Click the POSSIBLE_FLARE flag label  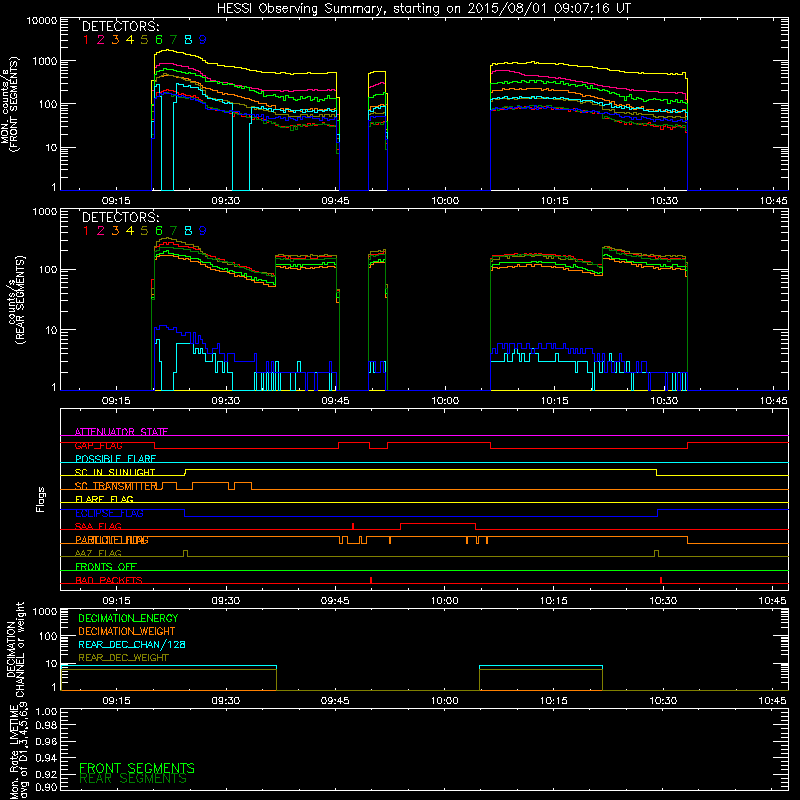pyautogui.click(x=115, y=459)
